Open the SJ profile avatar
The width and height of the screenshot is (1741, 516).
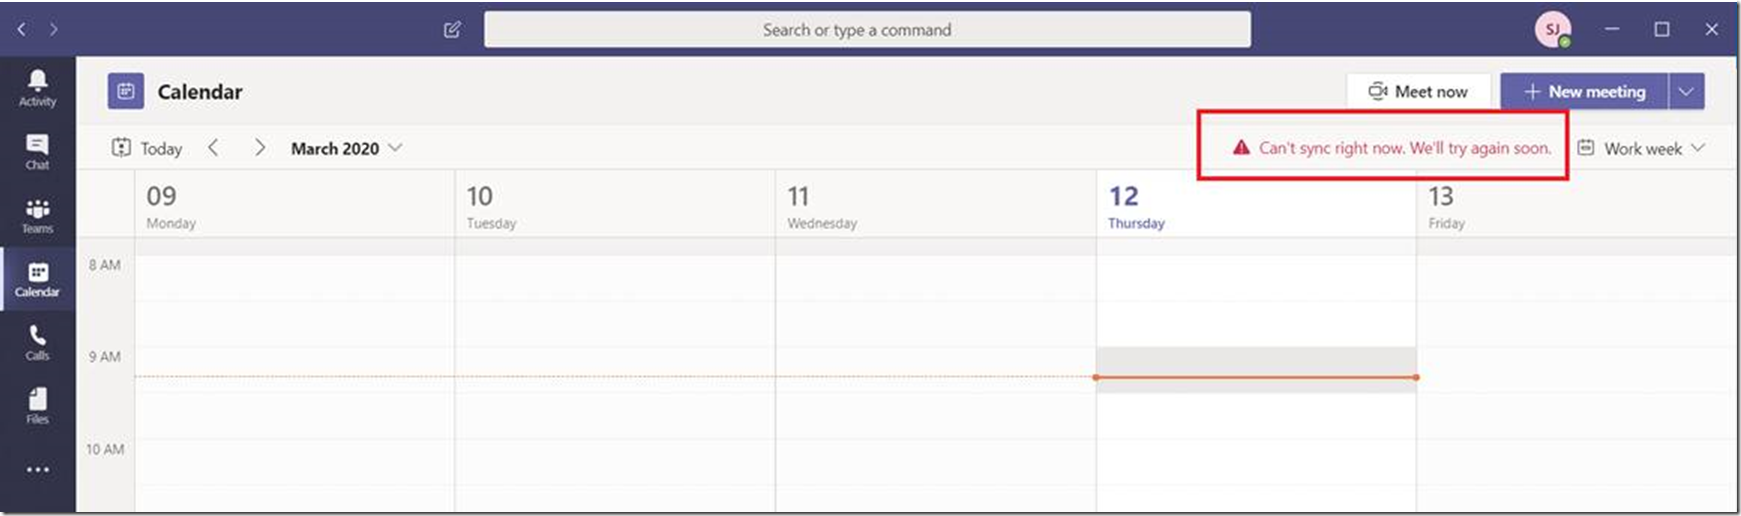tap(1552, 30)
